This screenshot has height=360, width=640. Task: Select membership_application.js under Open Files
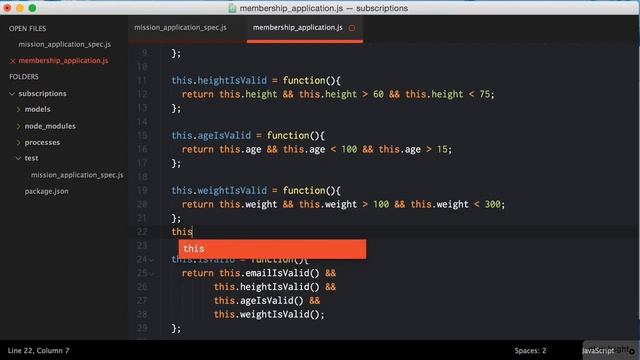tap(63, 60)
